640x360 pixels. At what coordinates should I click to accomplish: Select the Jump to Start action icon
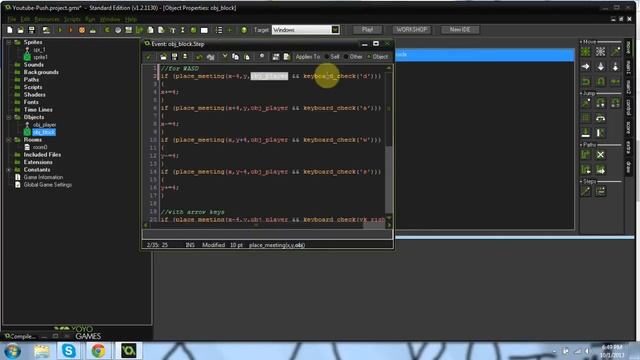click(600, 103)
